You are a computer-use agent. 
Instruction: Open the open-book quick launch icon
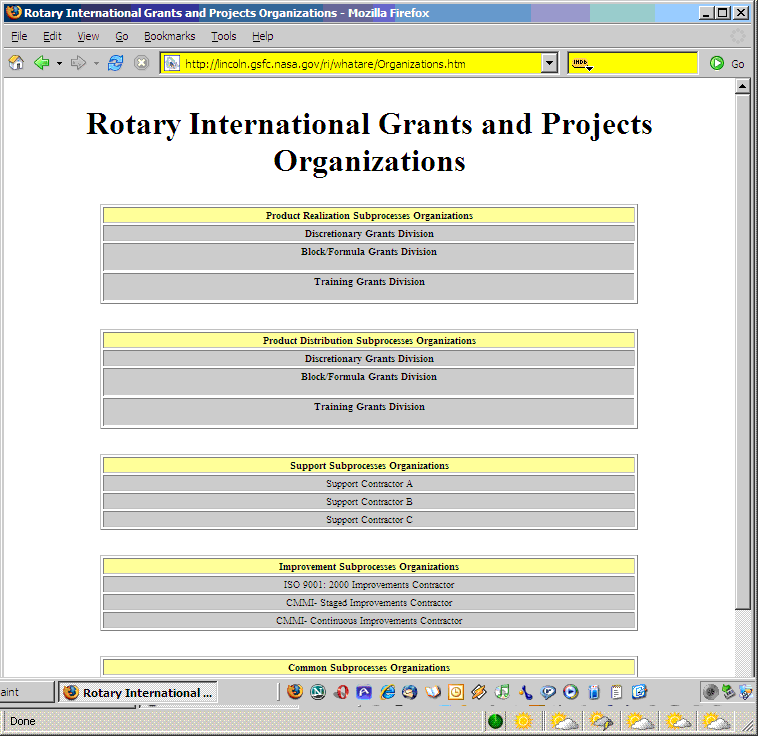(433, 692)
